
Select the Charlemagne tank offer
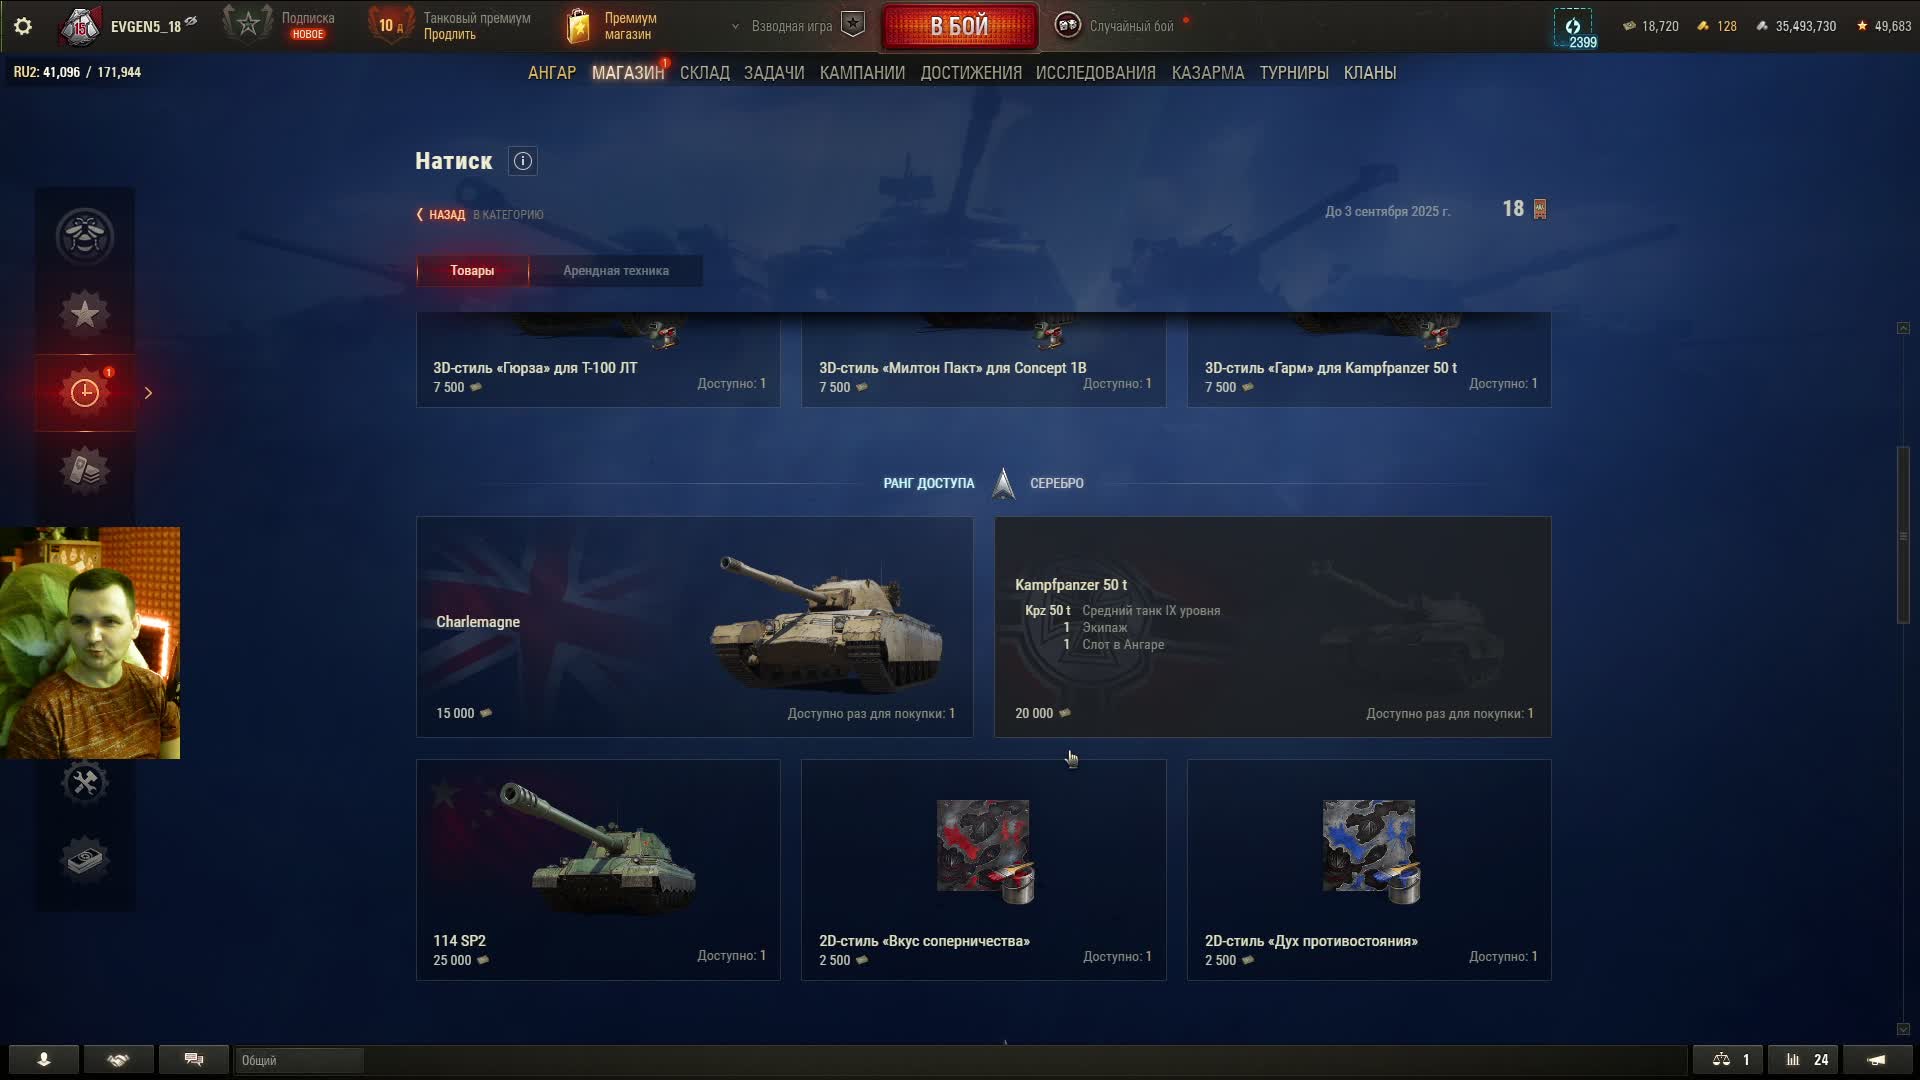click(x=694, y=627)
